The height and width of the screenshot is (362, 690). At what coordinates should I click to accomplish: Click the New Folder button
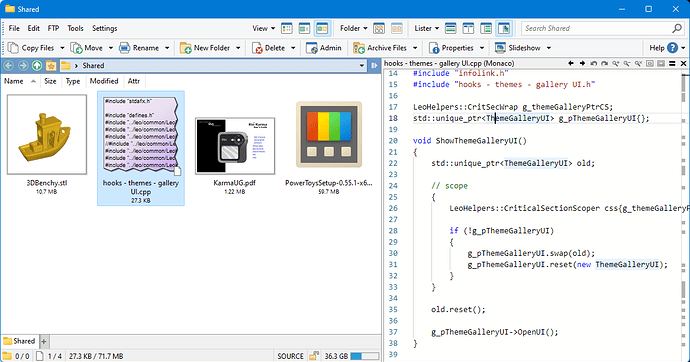pos(205,48)
